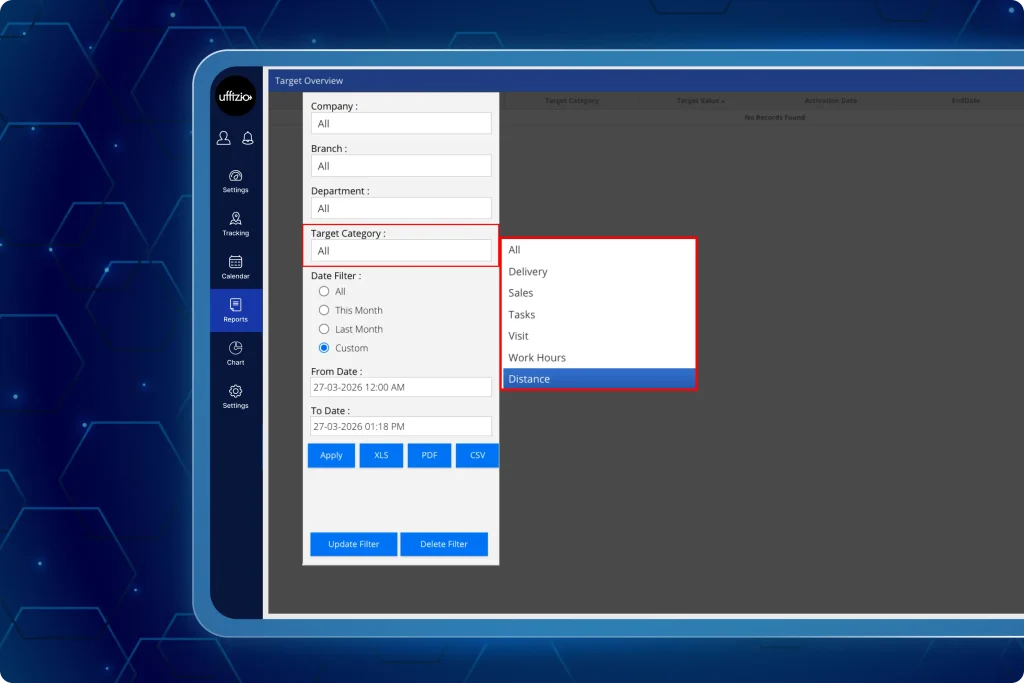Open the user profile icon in sidebar
This screenshot has width=1024, height=683.
point(224,138)
